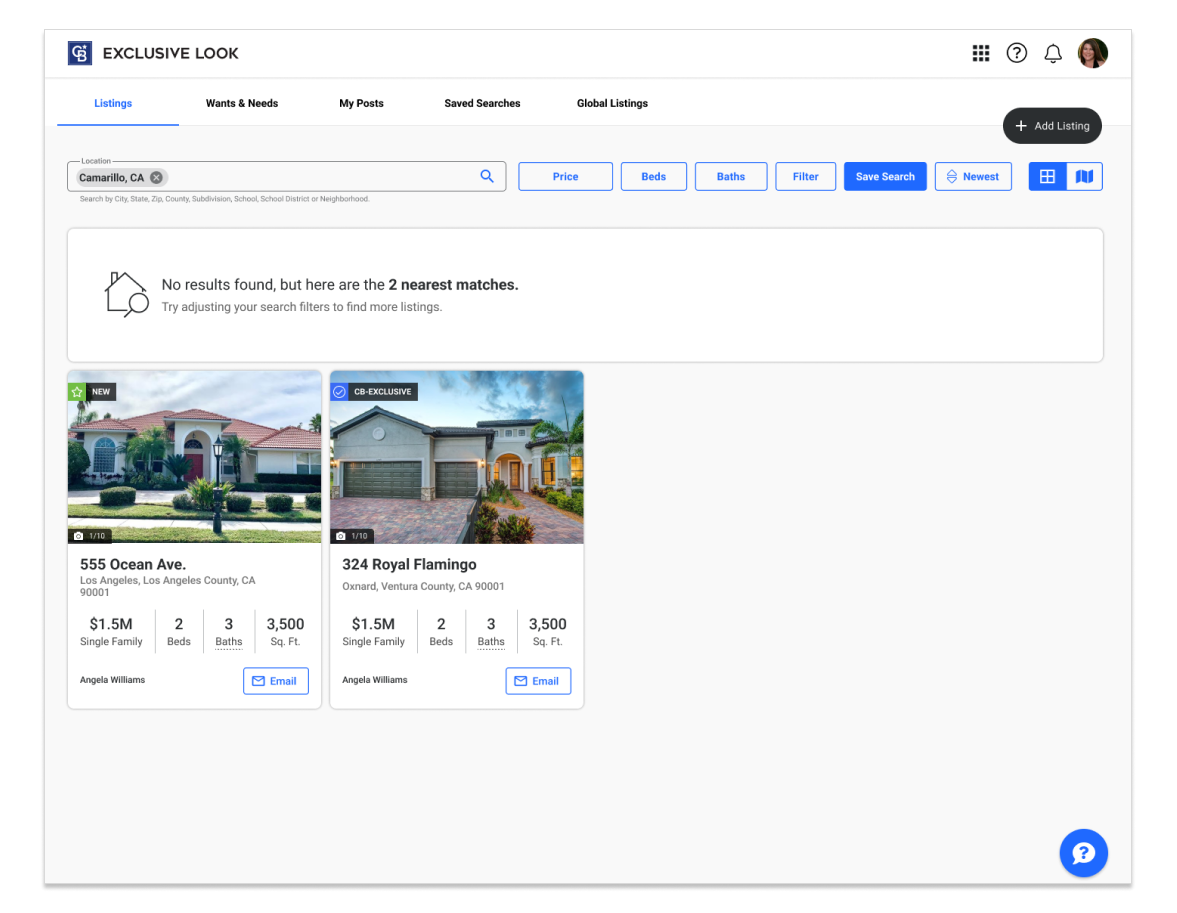View notifications via the bell icon
This screenshot has height=913, width=1177.
tap(1053, 53)
